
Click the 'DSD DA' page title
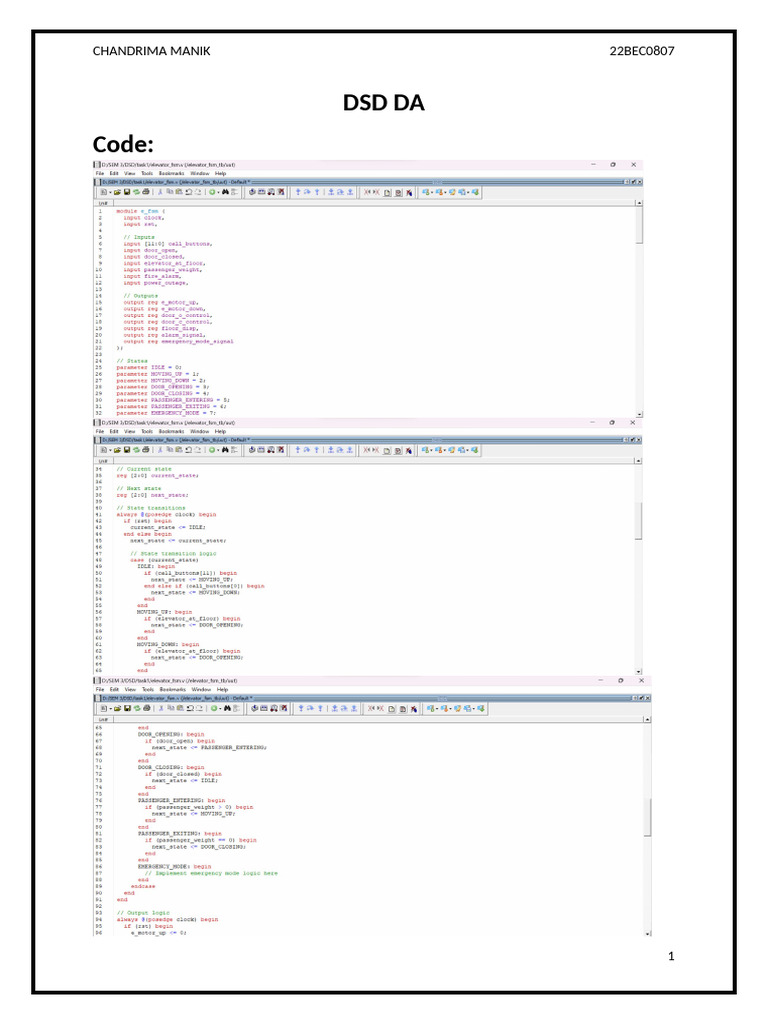383,103
